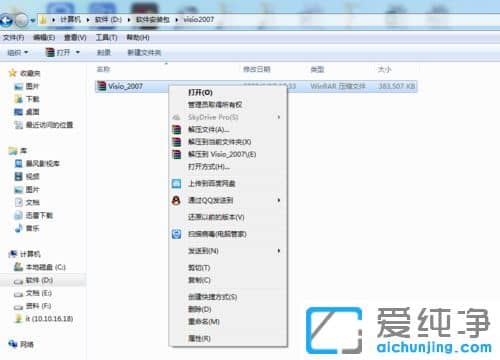Choose 创建快捷方式(S) in context menu

228,297
